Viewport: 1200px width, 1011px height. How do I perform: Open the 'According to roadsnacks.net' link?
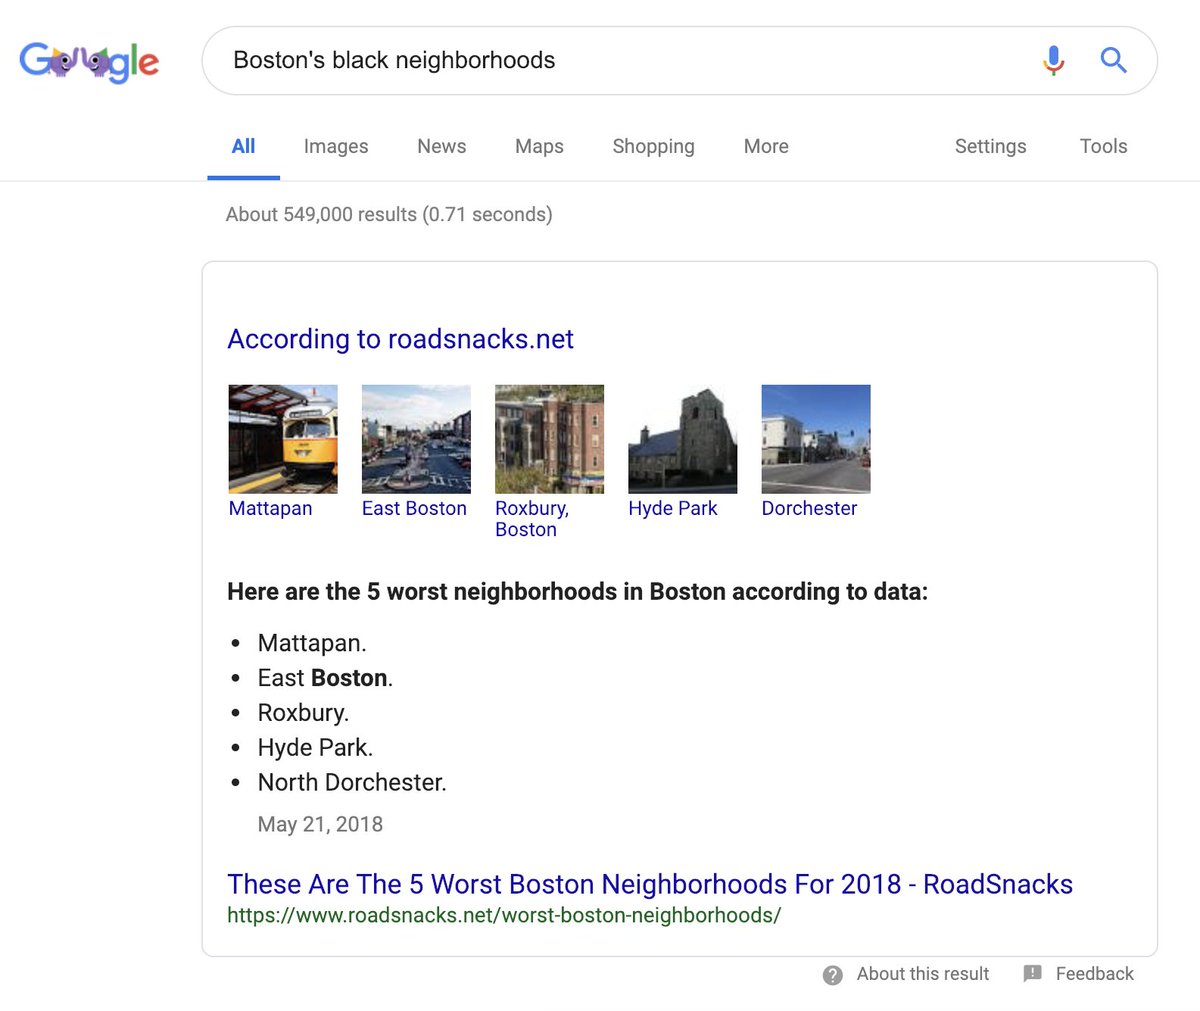(x=400, y=339)
